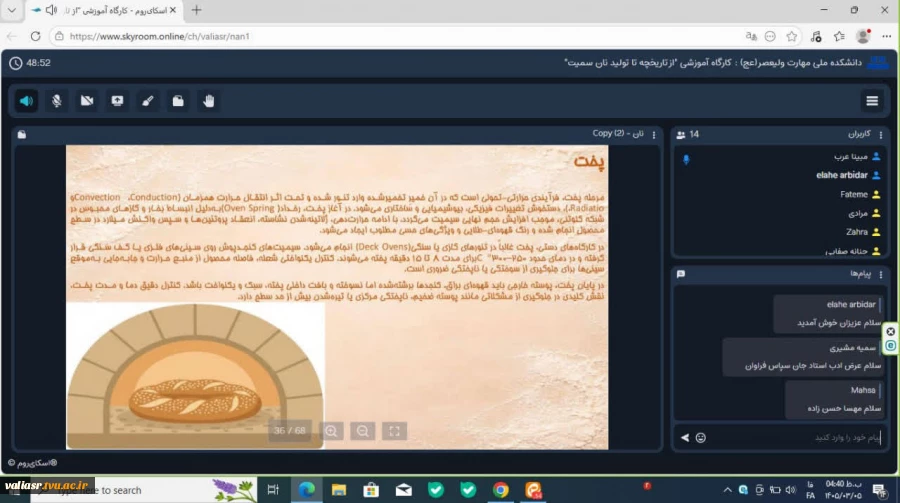This screenshot has width=900, height=503.
Task: Click the browser refresh button
Action: [x=36, y=36]
